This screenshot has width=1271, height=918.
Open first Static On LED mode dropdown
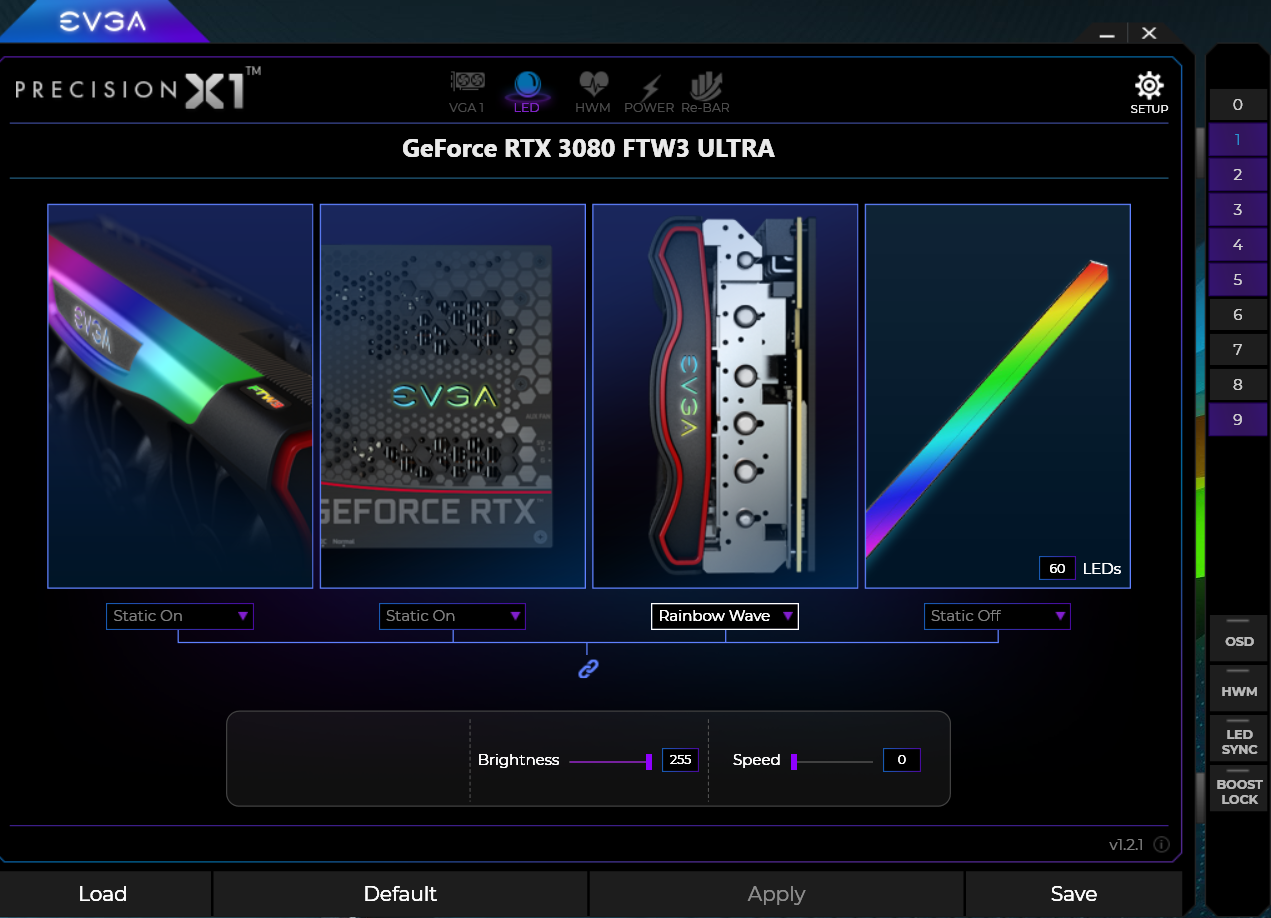pos(180,616)
